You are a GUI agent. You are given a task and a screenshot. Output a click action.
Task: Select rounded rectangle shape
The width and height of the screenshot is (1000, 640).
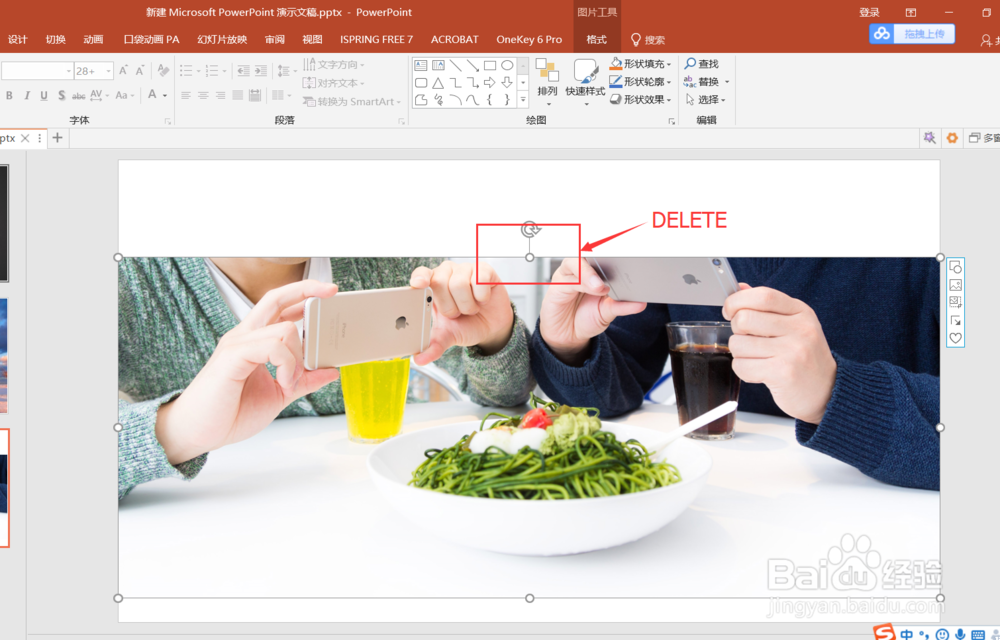click(x=421, y=82)
